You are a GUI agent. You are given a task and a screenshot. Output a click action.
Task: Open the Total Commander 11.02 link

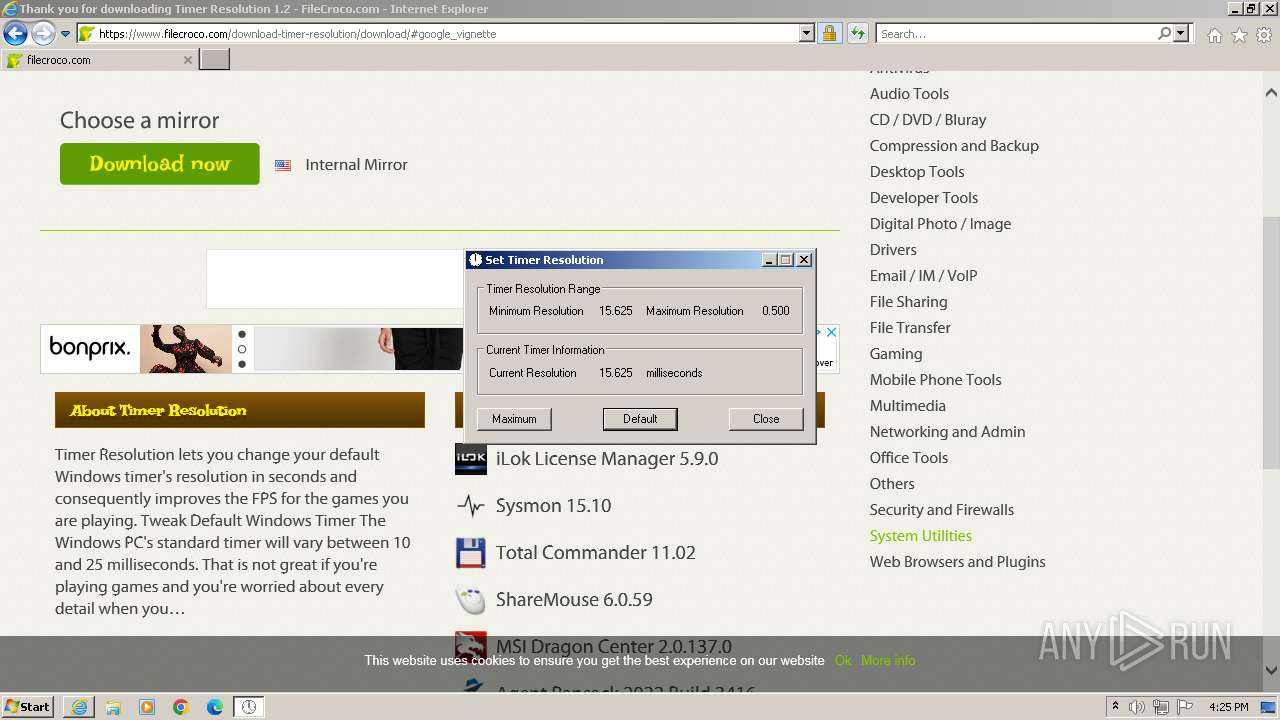click(595, 553)
